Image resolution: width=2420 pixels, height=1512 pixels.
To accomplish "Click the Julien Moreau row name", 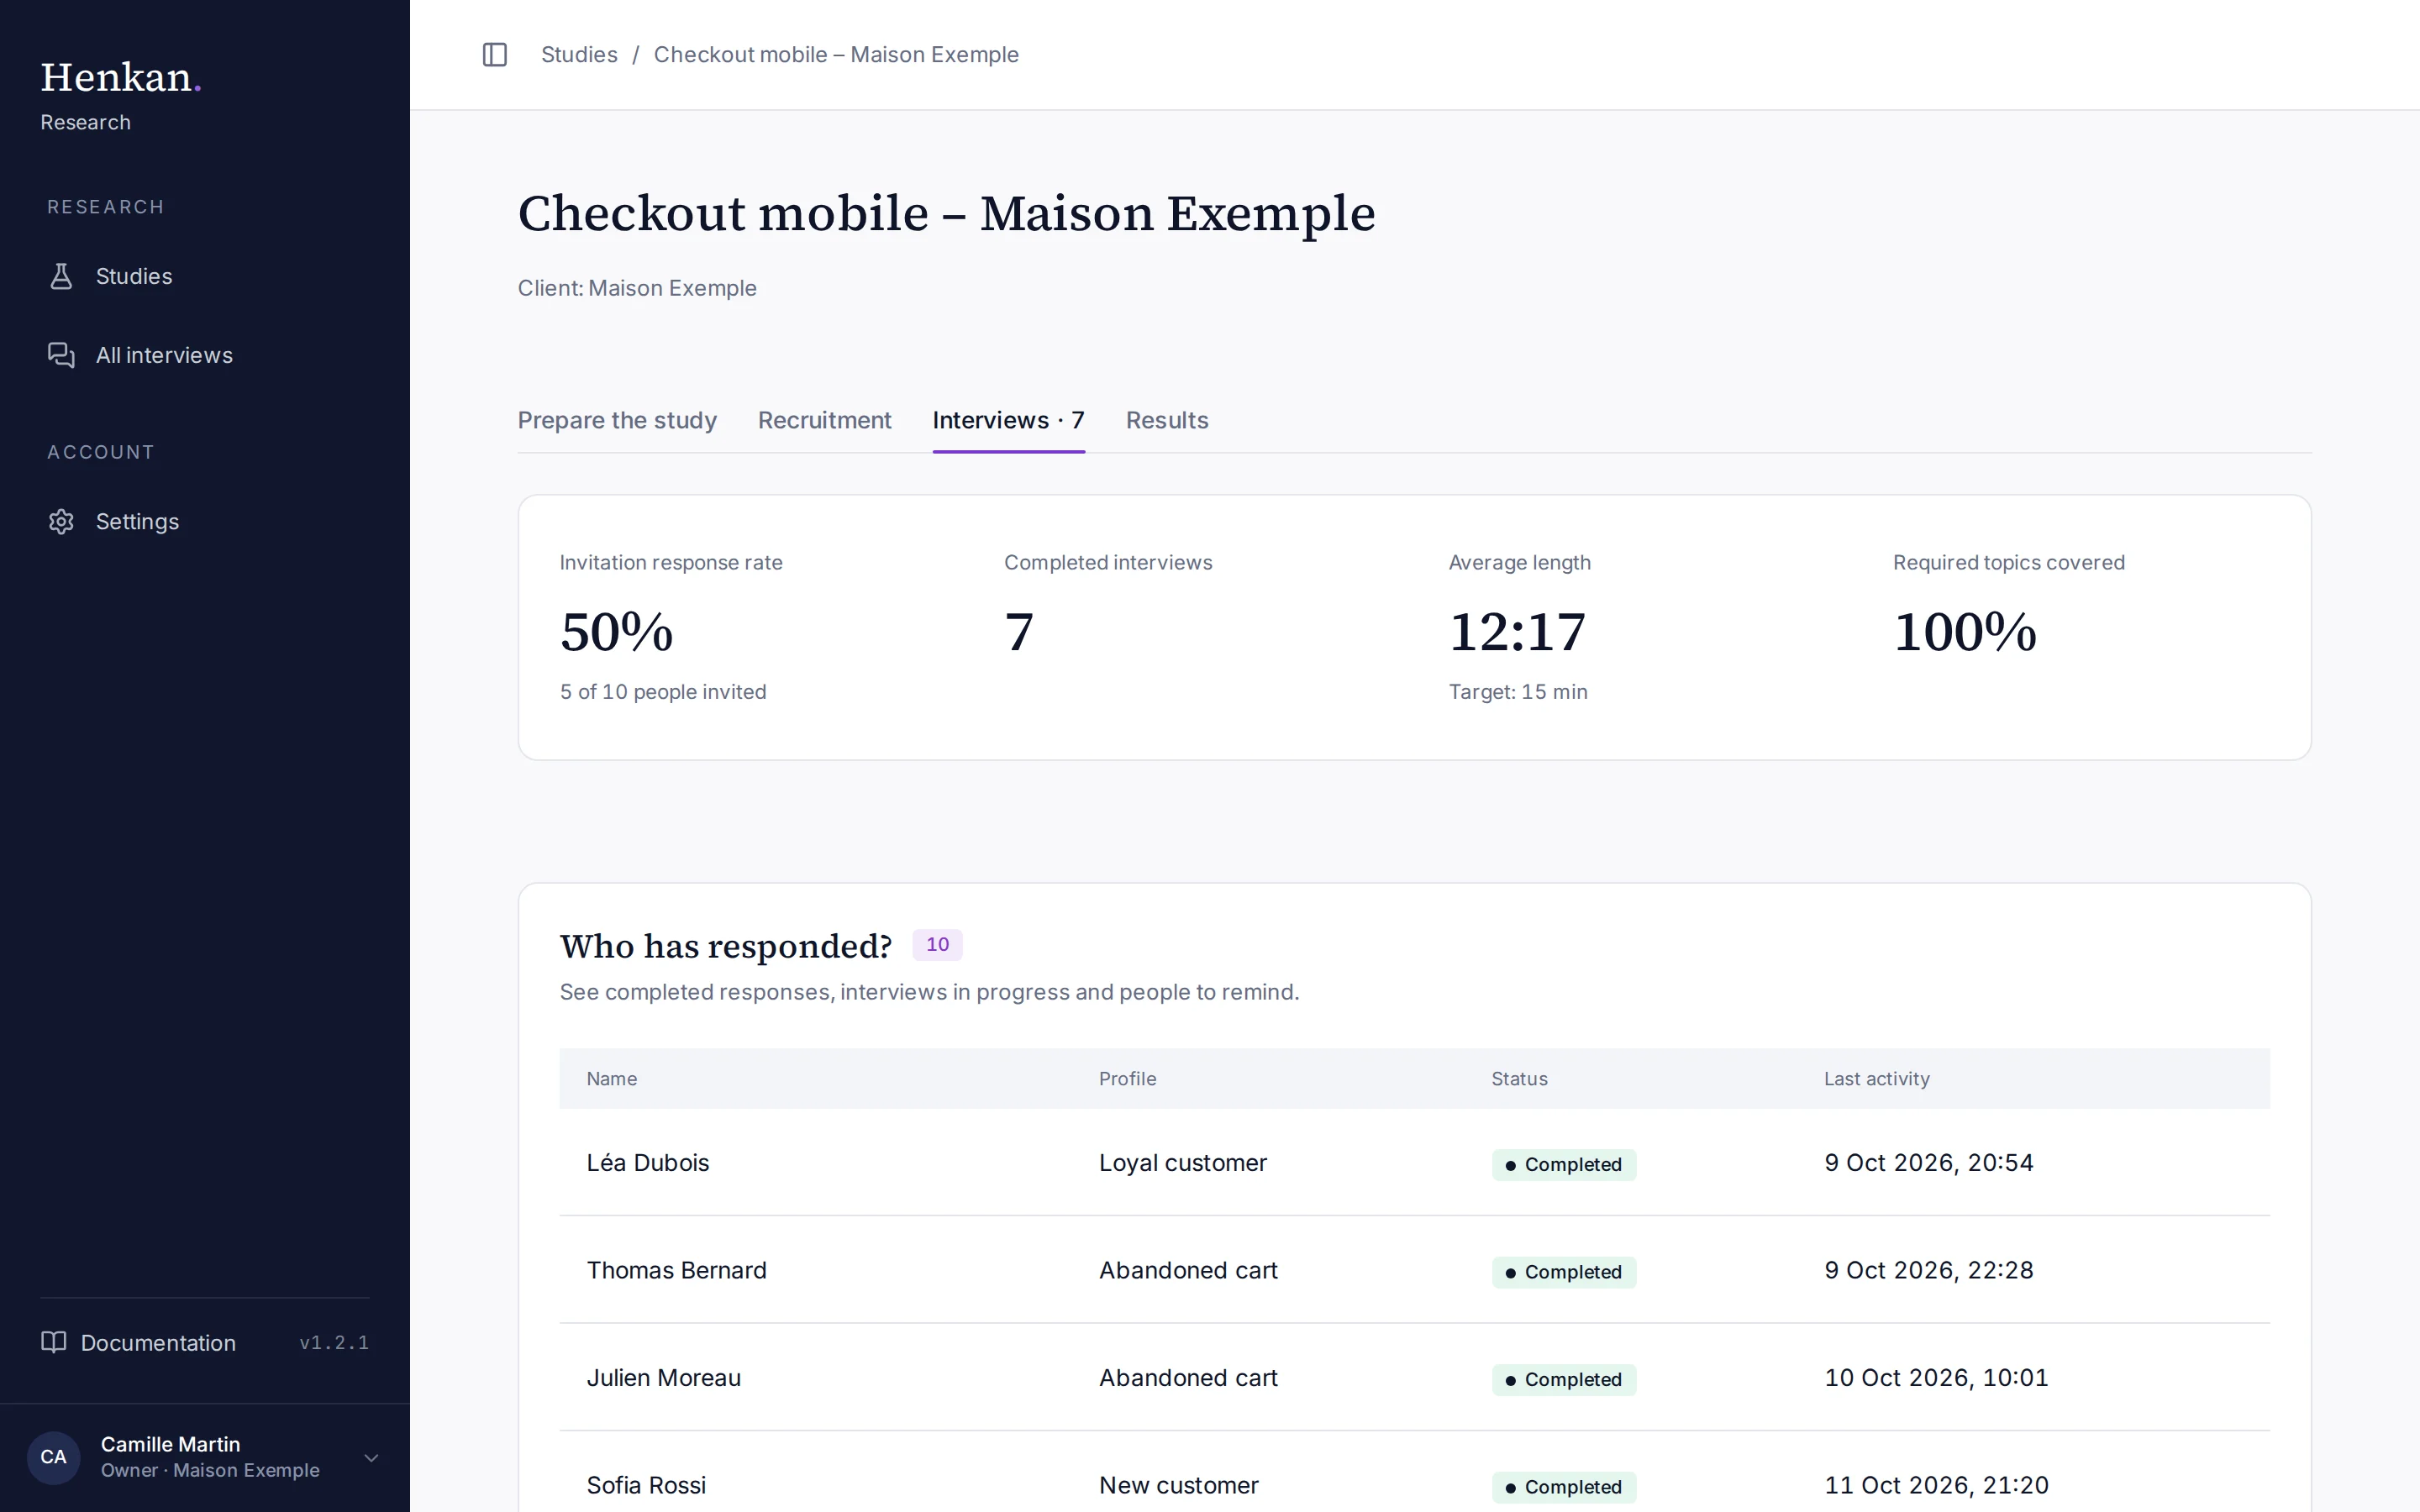I will point(664,1378).
